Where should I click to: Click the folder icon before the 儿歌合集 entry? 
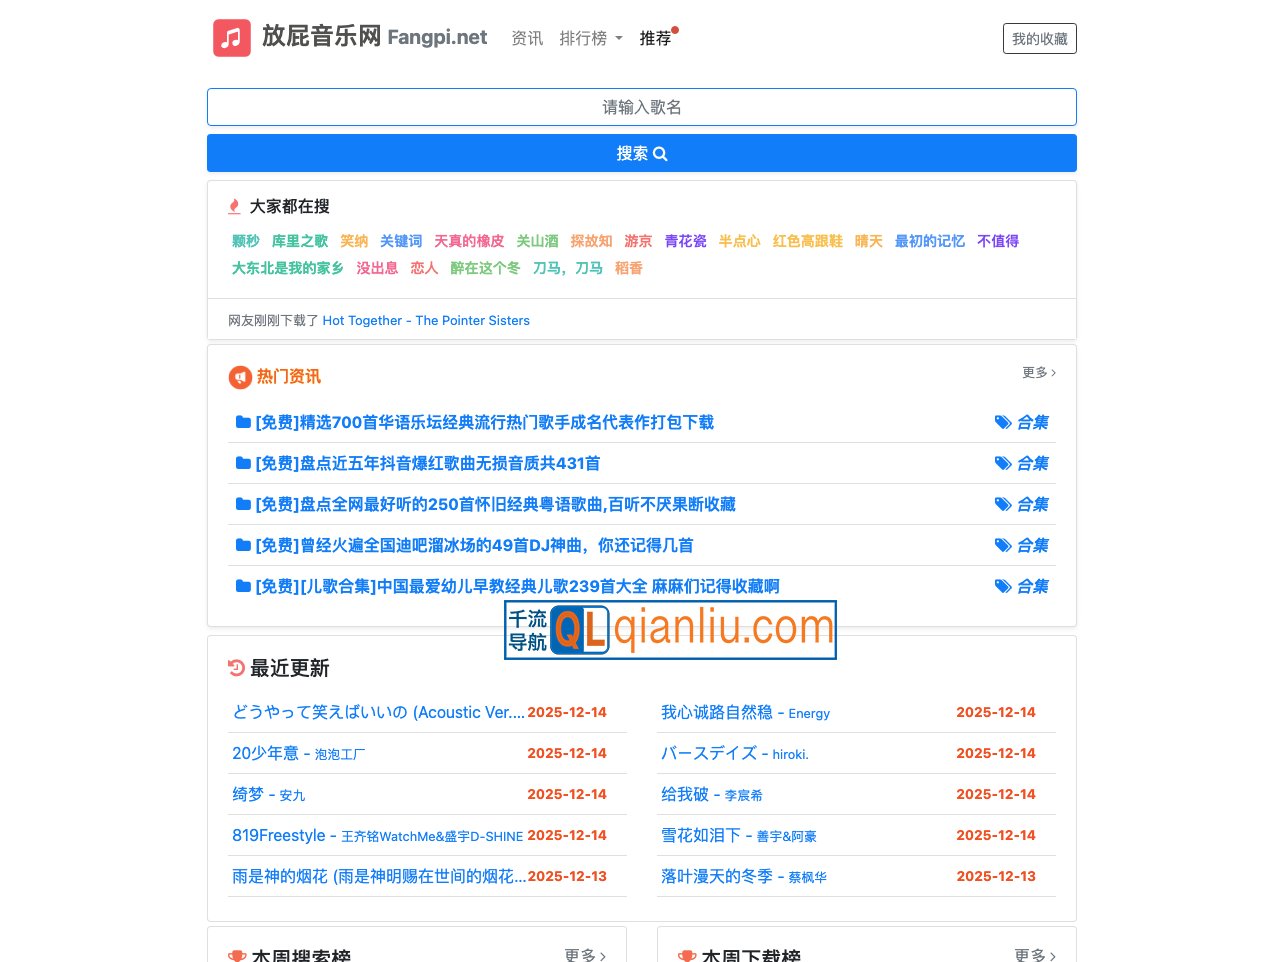(x=242, y=586)
